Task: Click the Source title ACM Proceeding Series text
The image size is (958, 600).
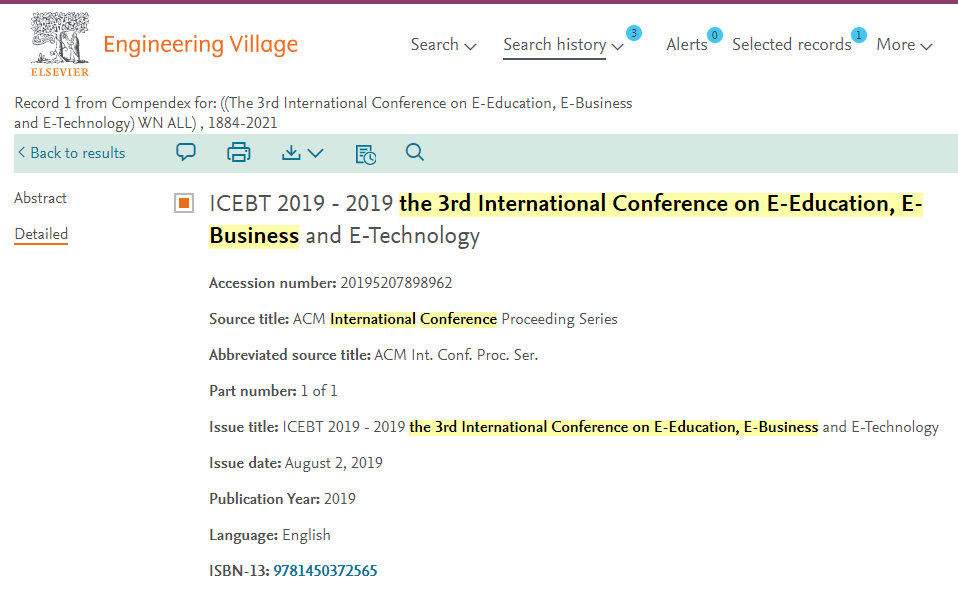Action: [x=455, y=319]
